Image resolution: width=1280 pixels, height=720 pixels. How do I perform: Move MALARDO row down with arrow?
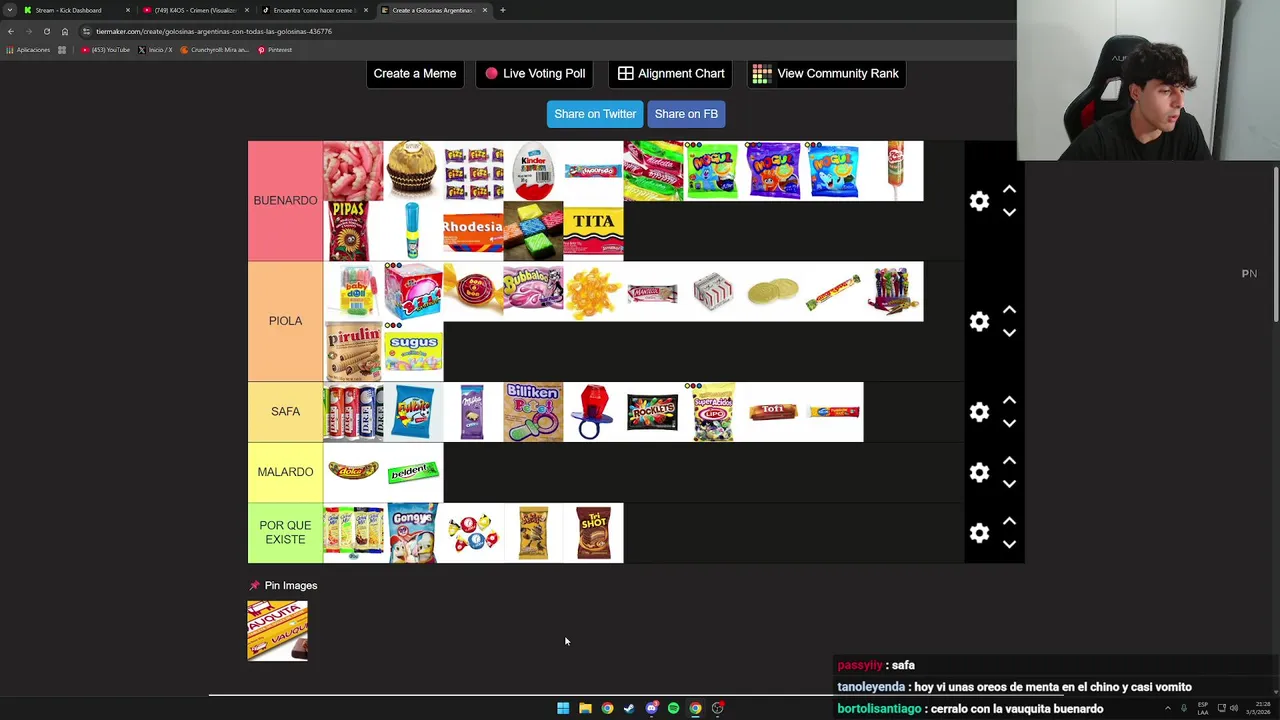point(1009,484)
